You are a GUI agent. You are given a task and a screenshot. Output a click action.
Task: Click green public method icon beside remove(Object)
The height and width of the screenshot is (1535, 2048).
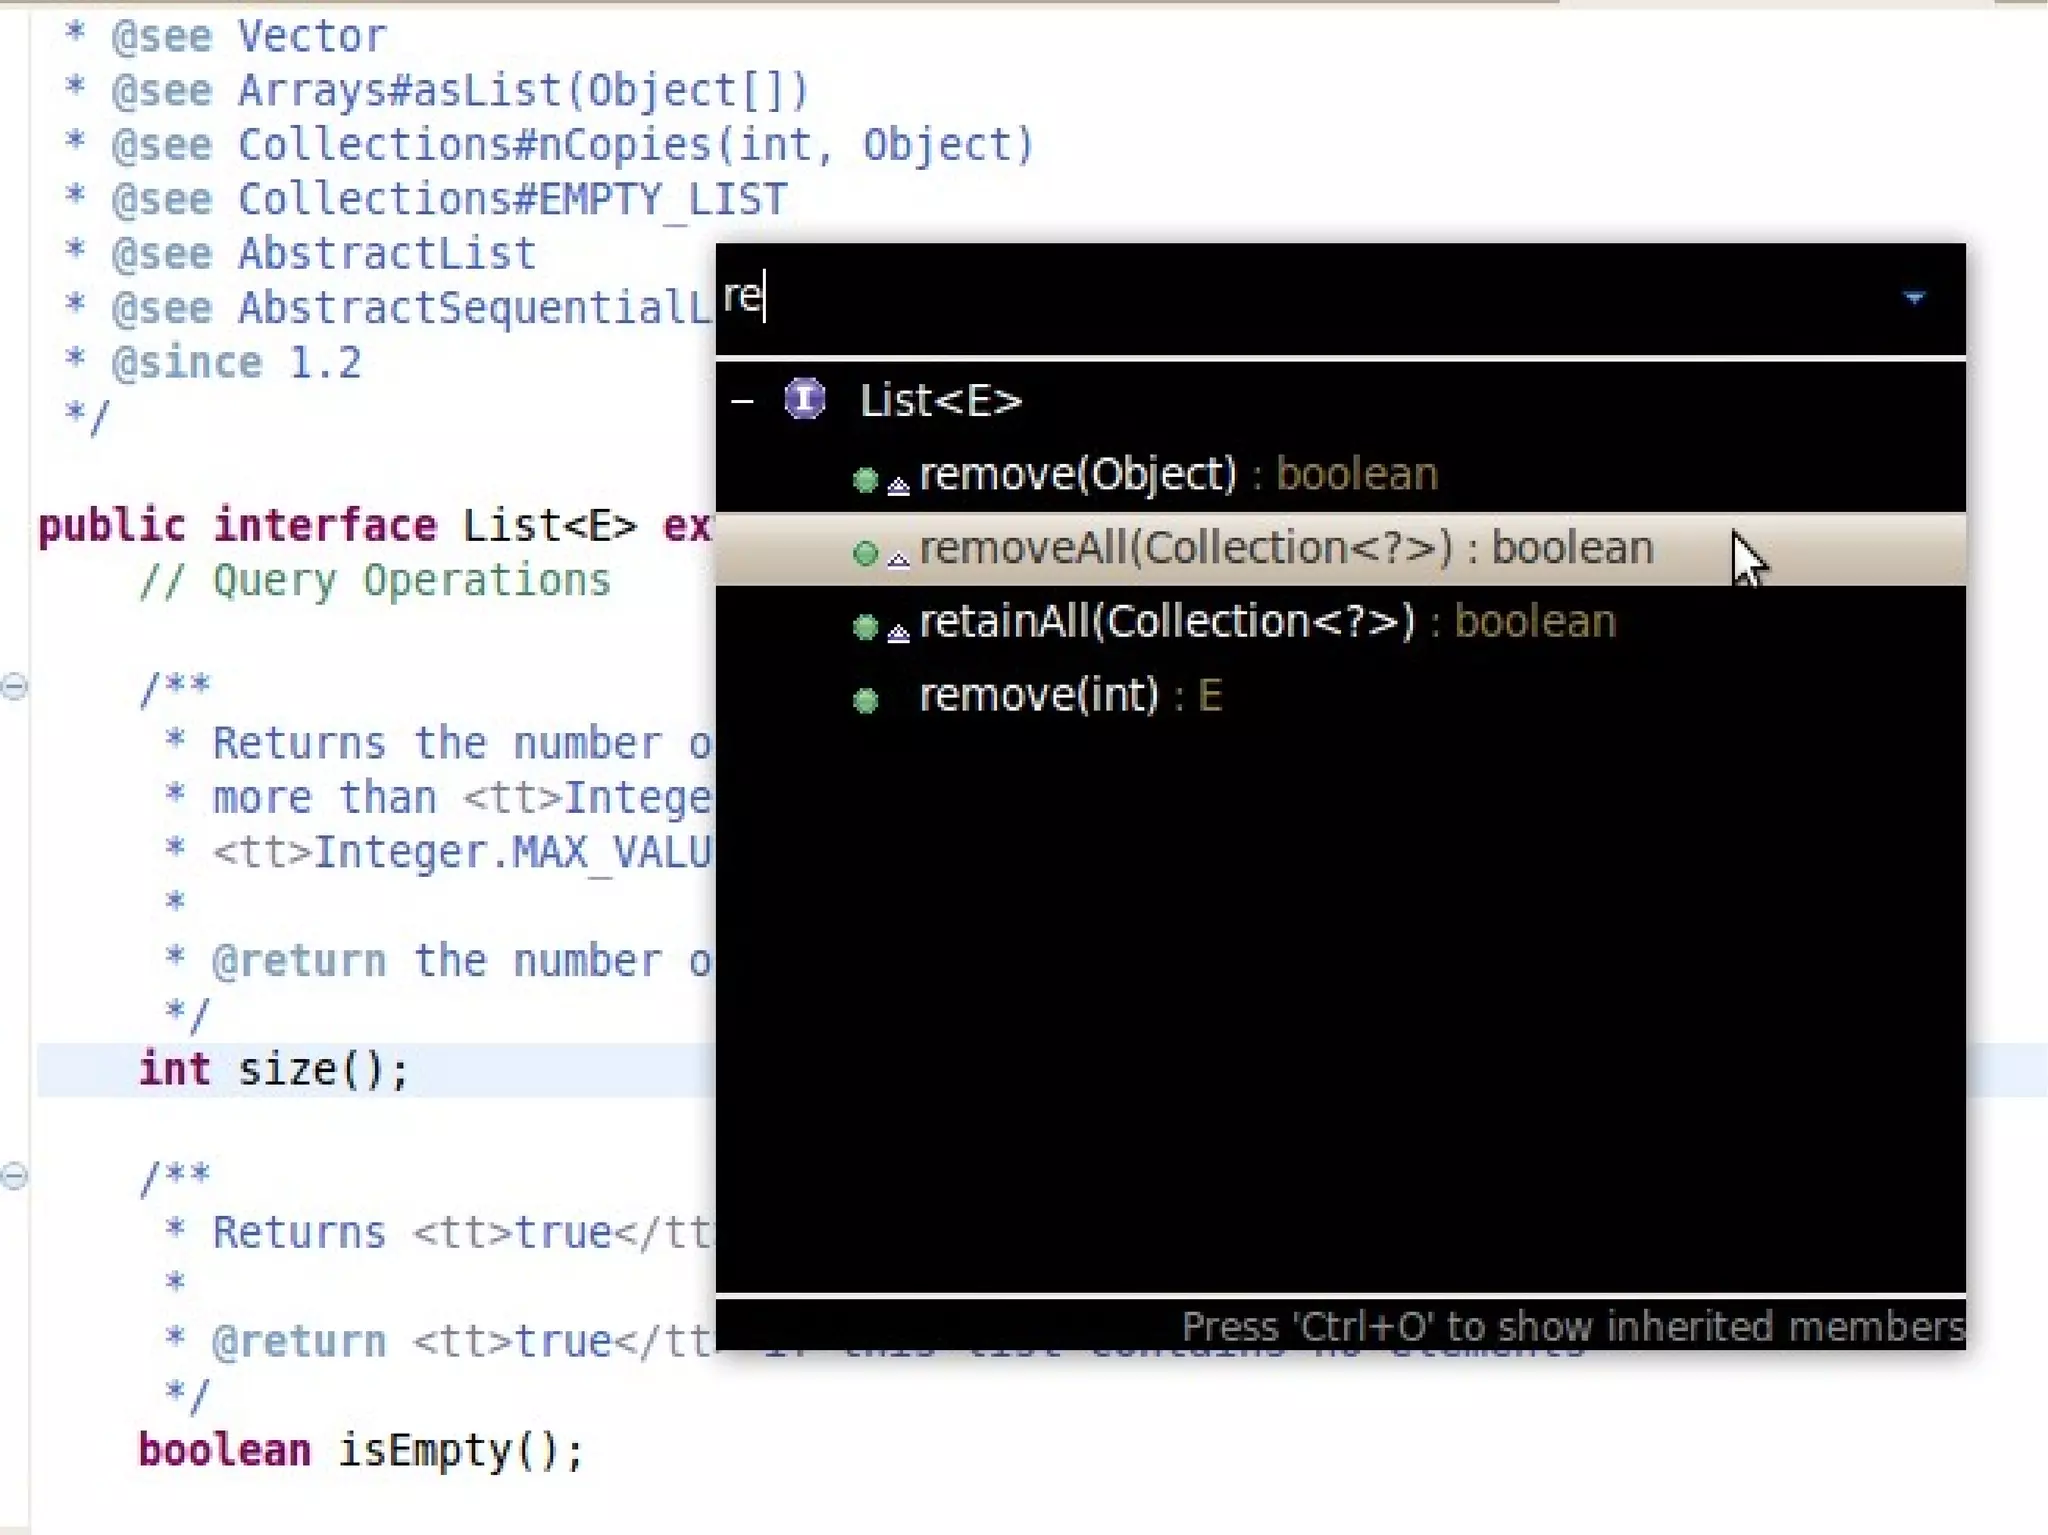point(865,480)
